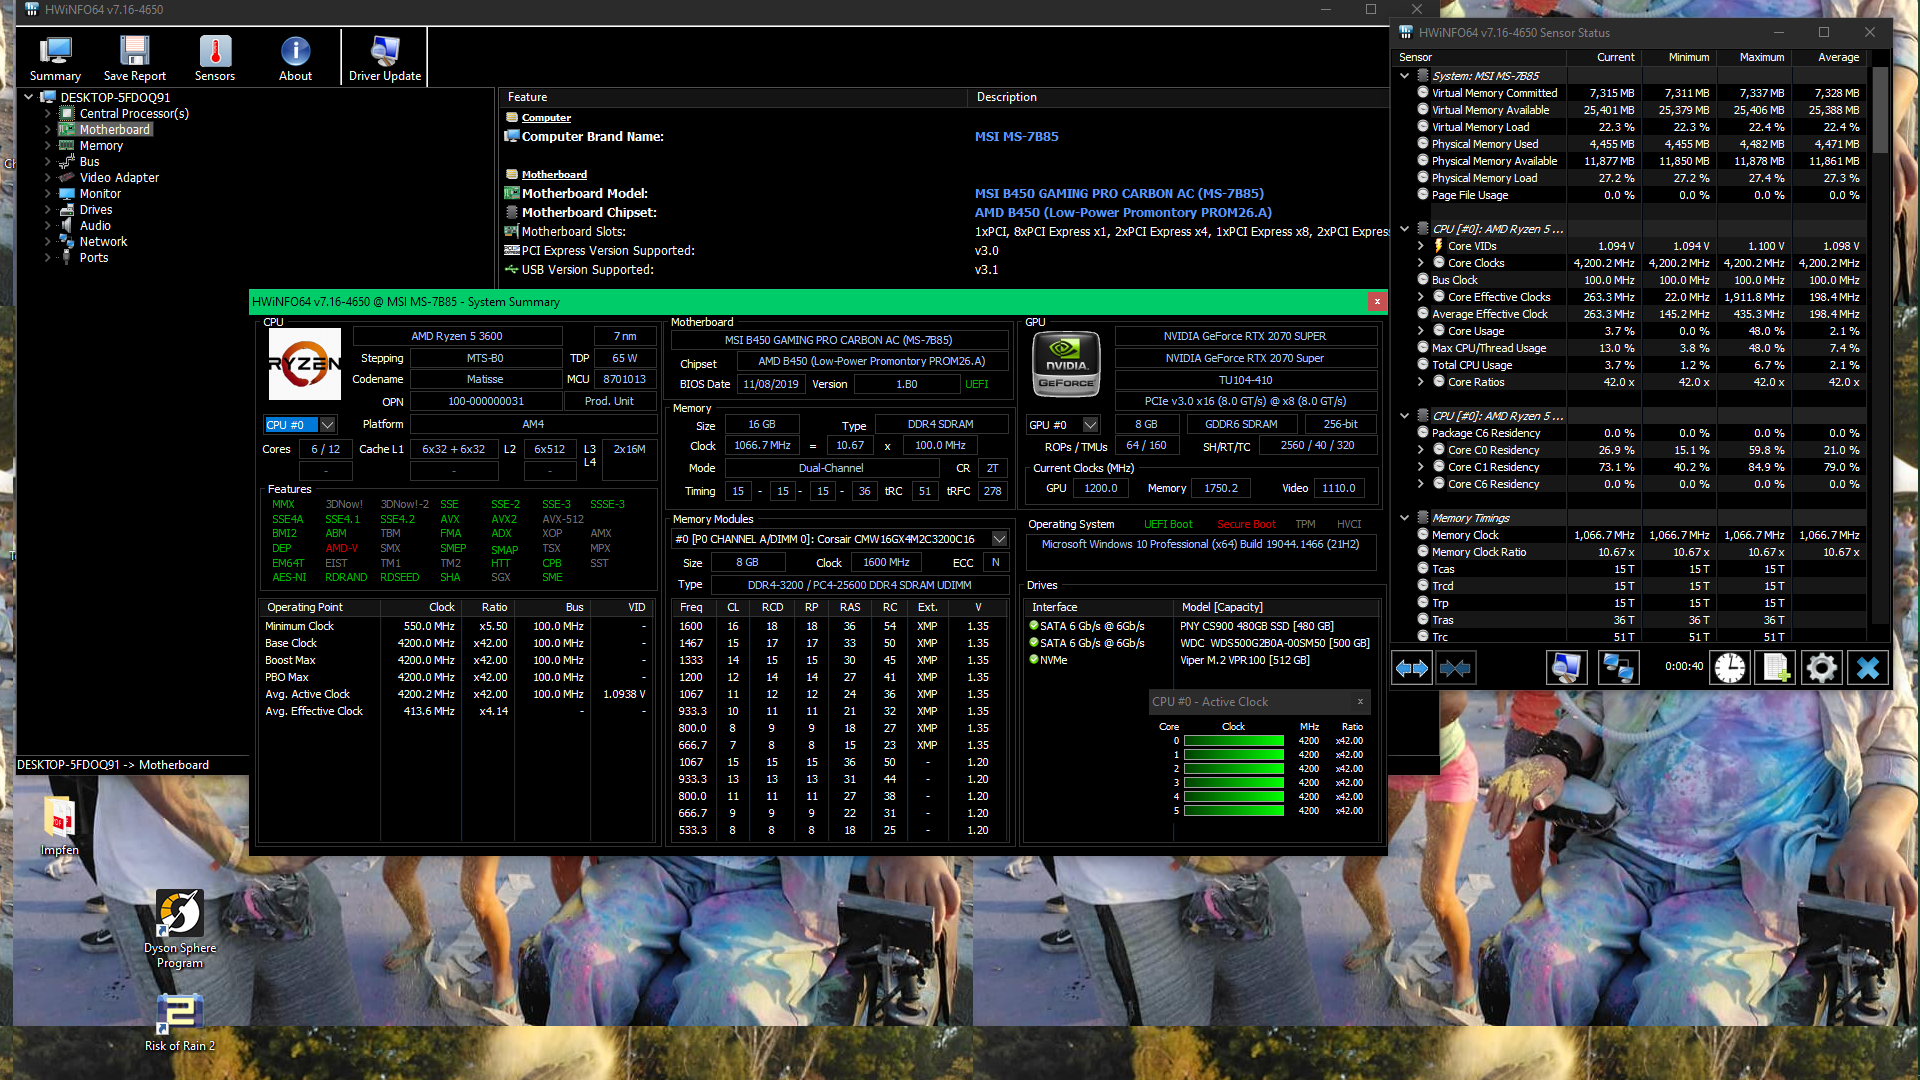Collapse the Memory Timings sensor group
This screenshot has height=1080, width=1920.
click(1405, 518)
